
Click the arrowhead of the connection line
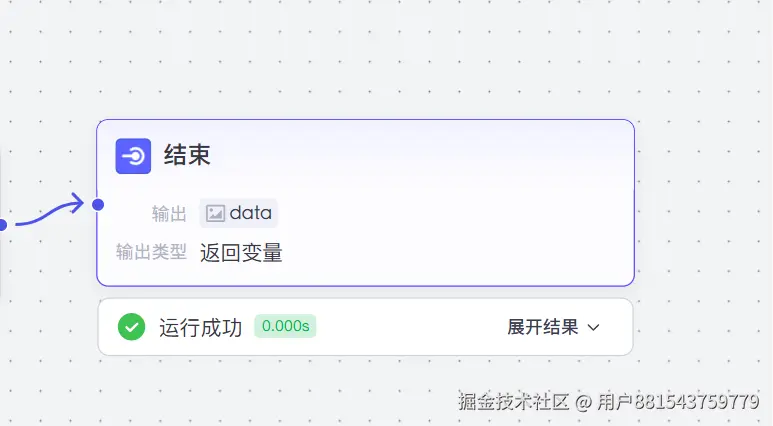point(76,204)
